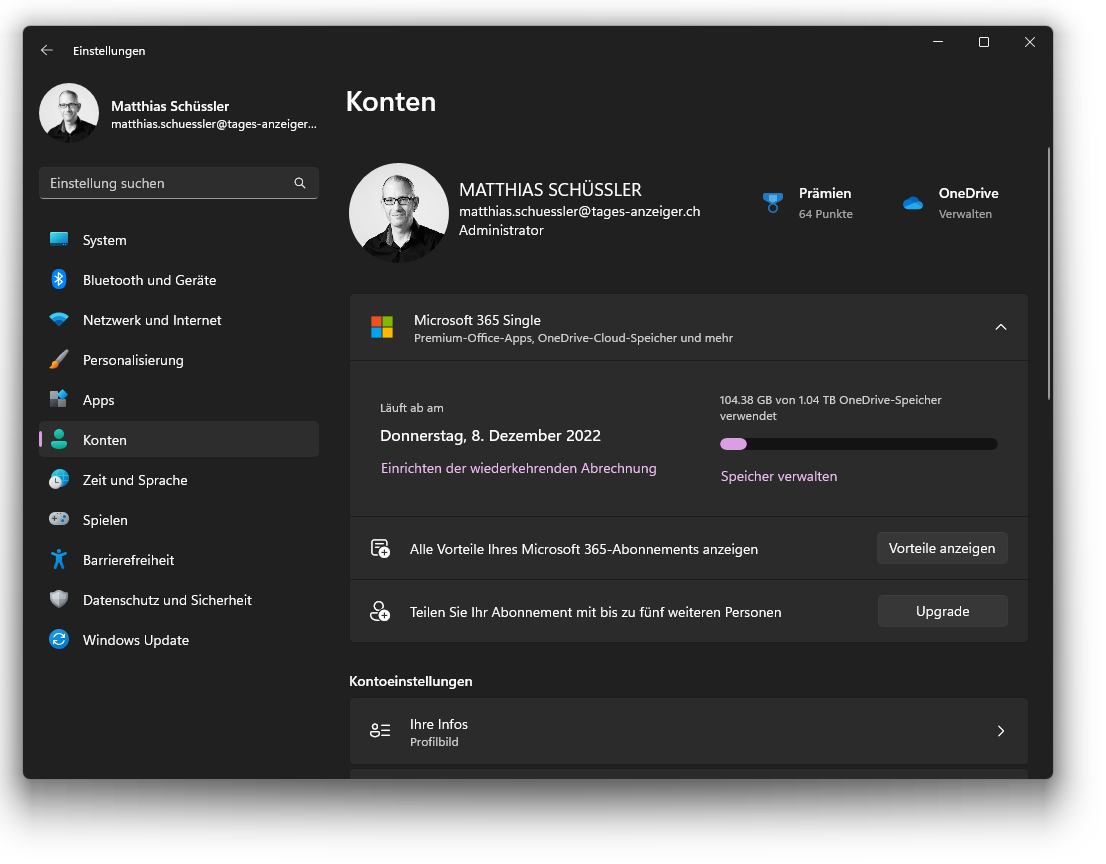Click the Bluetooth icon in sidebar

pos(59,279)
